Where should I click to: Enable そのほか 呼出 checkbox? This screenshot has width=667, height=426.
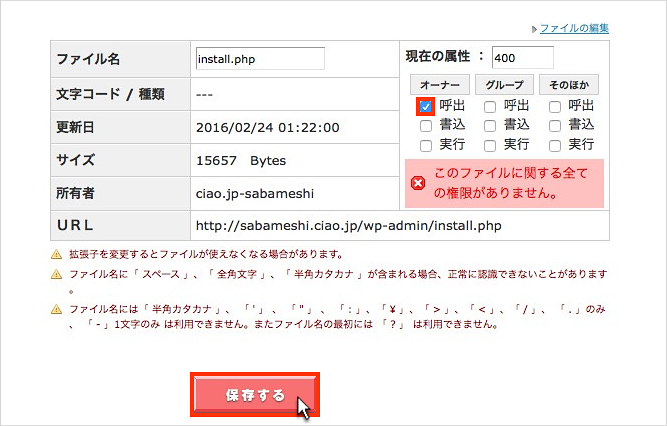(x=555, y=106)
